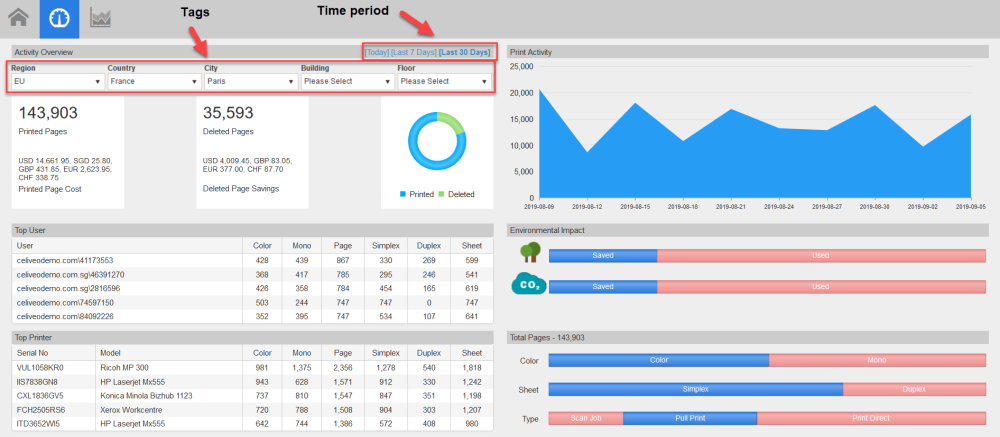Go to the Home icon
1000x437 pixels.
tap(18, 18)
